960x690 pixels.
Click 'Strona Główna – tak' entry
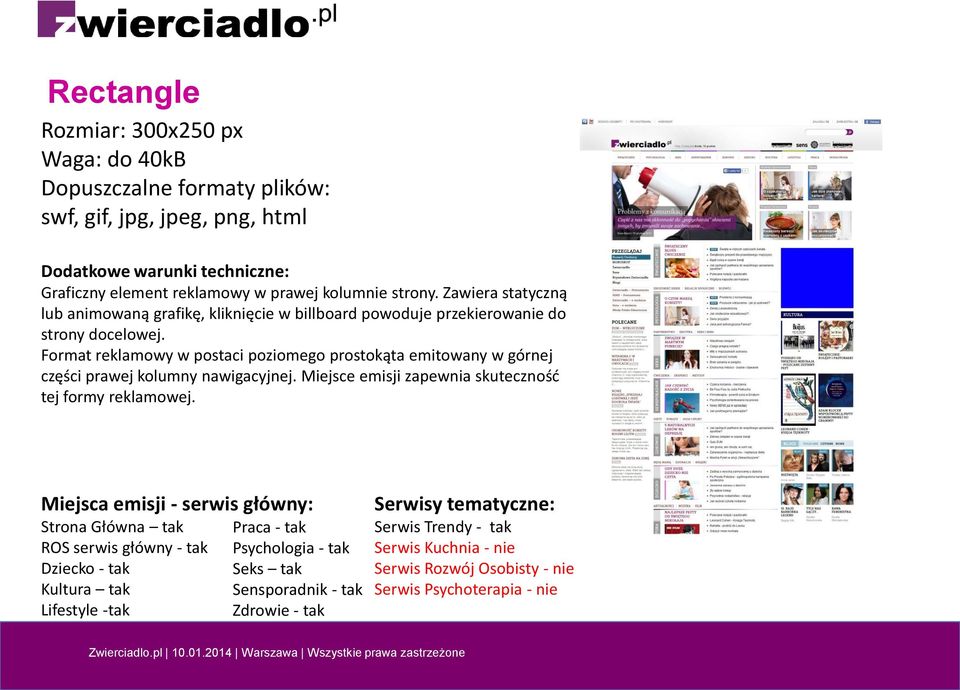point(112,527)
